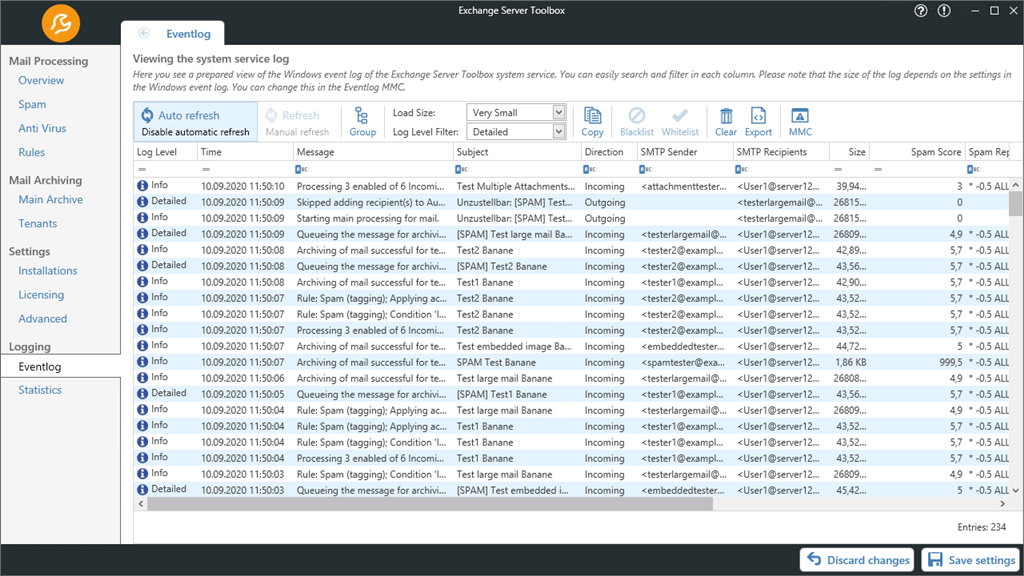
Task: Click the Clear trash icon
Action: pos(725,118)
